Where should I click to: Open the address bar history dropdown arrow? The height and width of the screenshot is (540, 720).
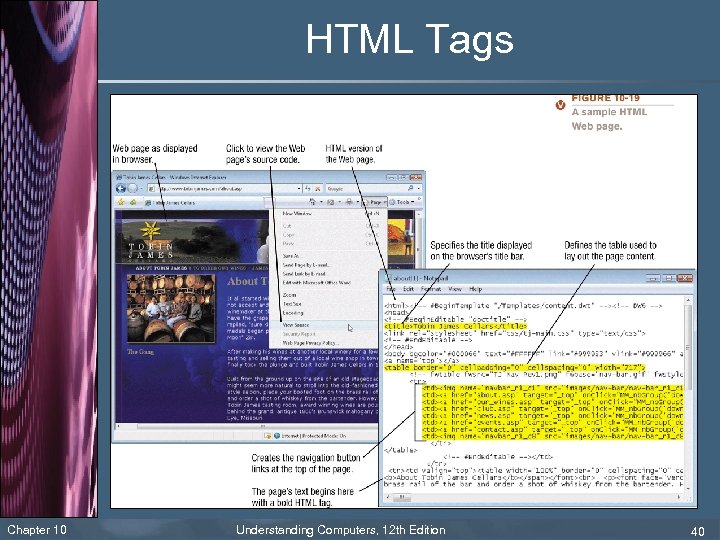[x=299, y=188]
